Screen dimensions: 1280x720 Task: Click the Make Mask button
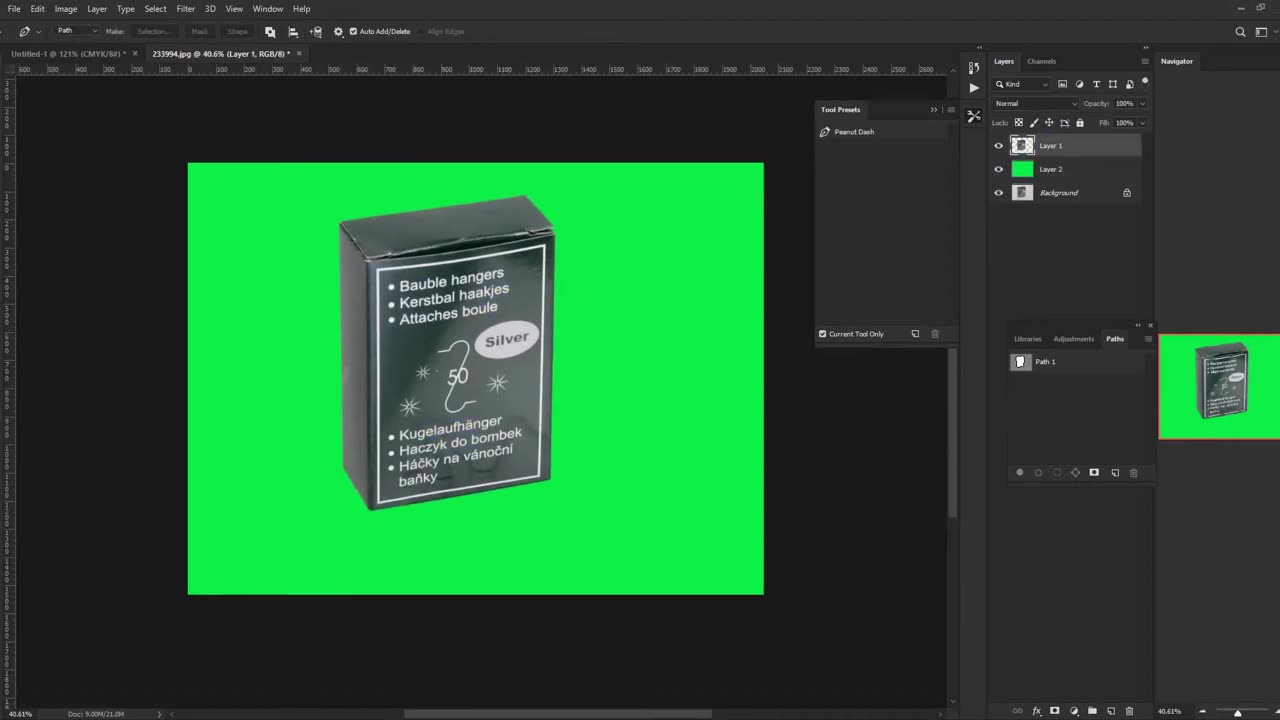click(200, 32)
